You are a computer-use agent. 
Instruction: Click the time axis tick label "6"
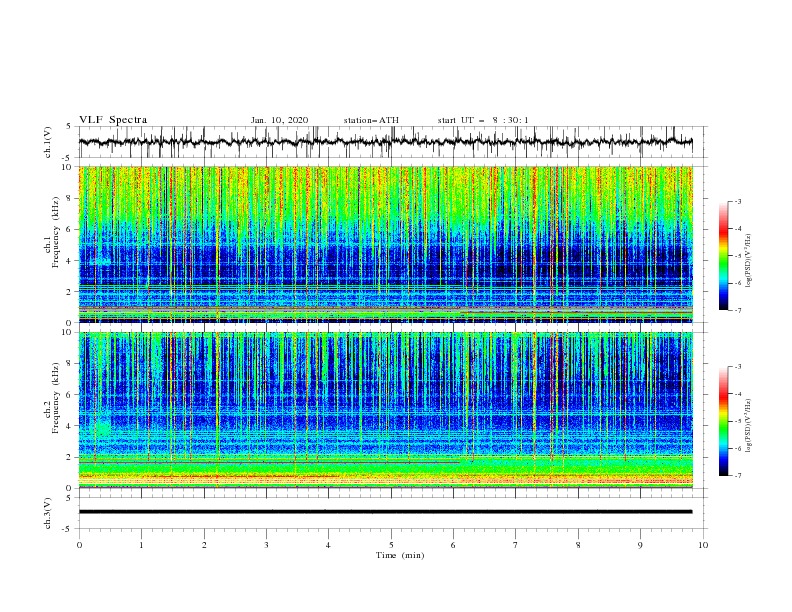[453, 545]
